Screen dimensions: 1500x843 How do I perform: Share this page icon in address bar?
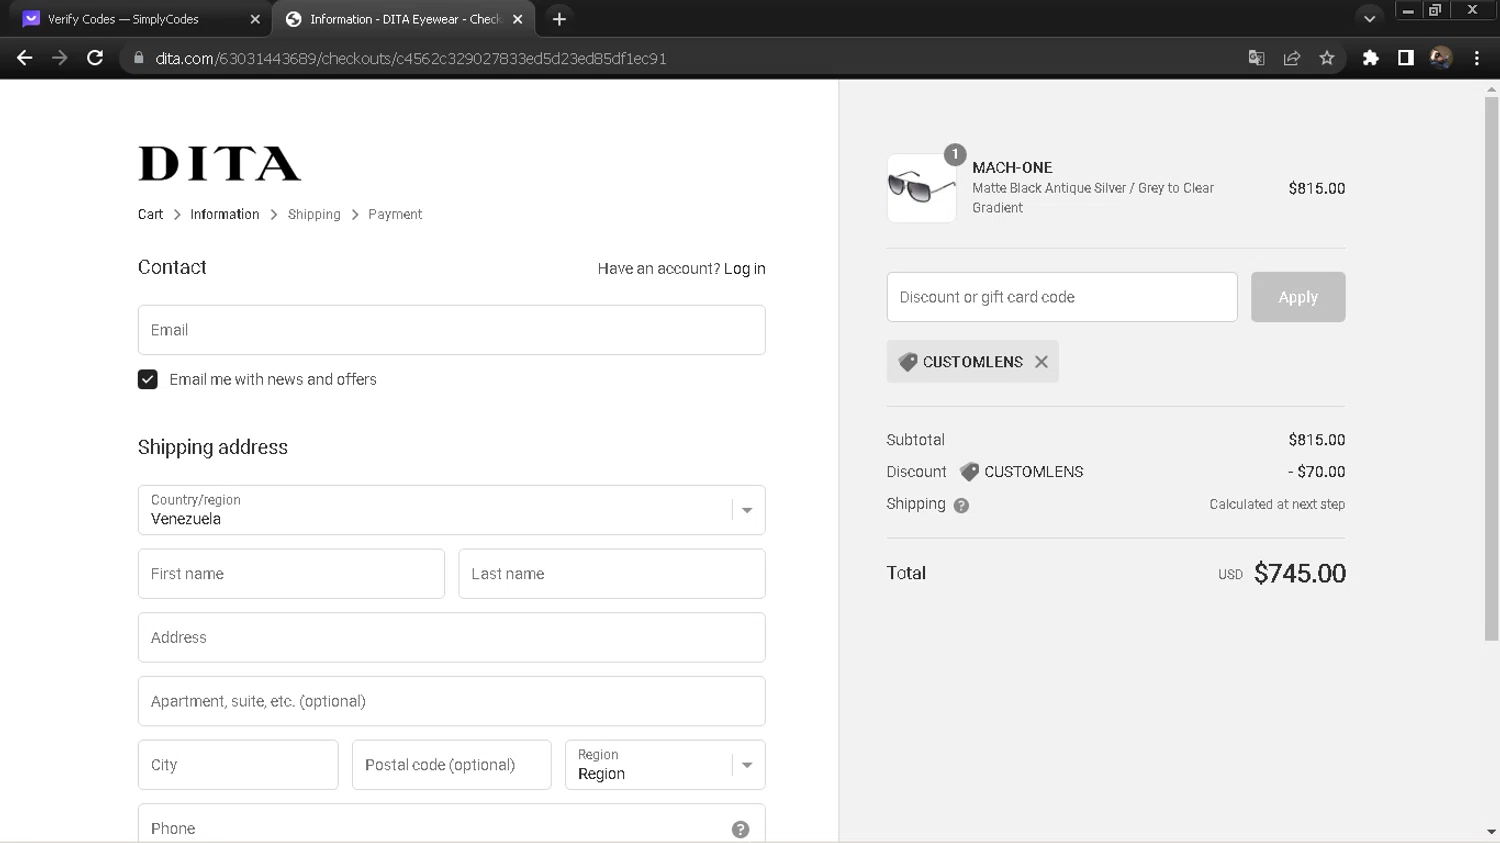1292,58
